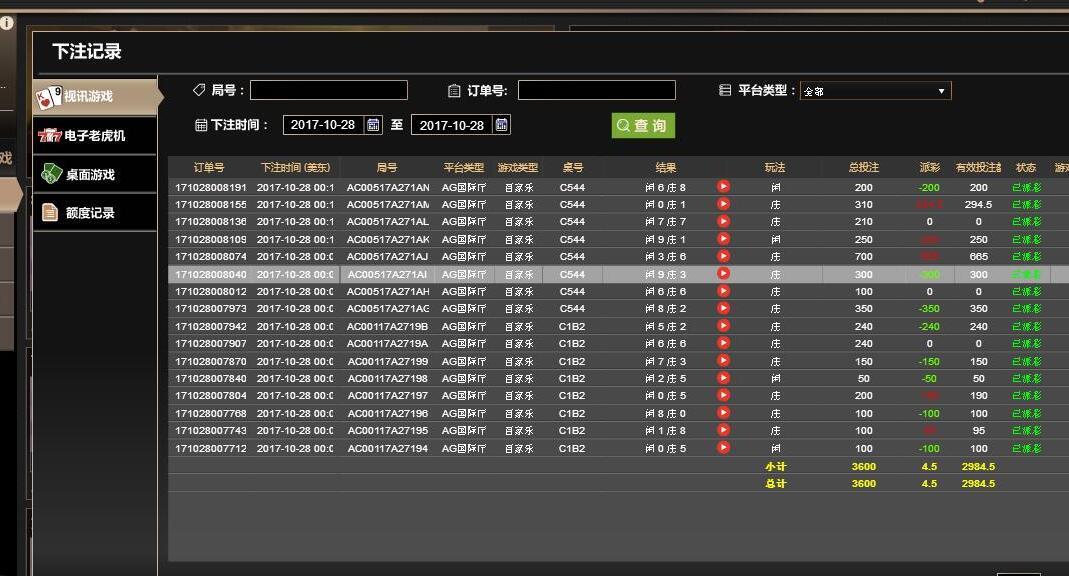
Task: Play replay for order 171028008040
Action: [x=723, y=273]
